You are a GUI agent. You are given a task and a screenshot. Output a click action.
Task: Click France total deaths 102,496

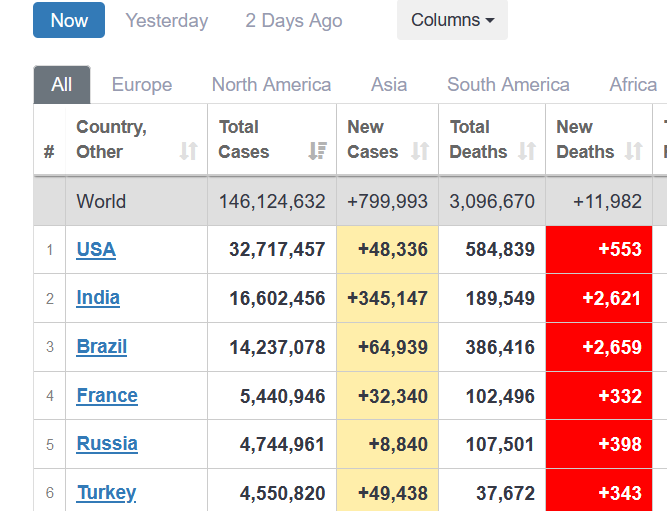(500, 396)
